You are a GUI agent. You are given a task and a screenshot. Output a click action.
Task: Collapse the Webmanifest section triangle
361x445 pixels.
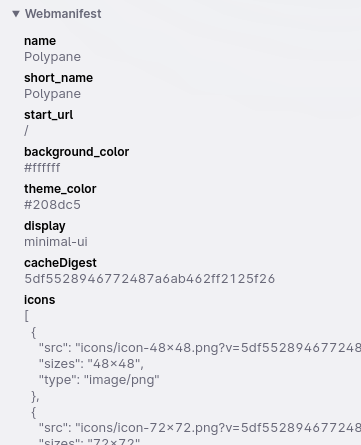(16, 14)
